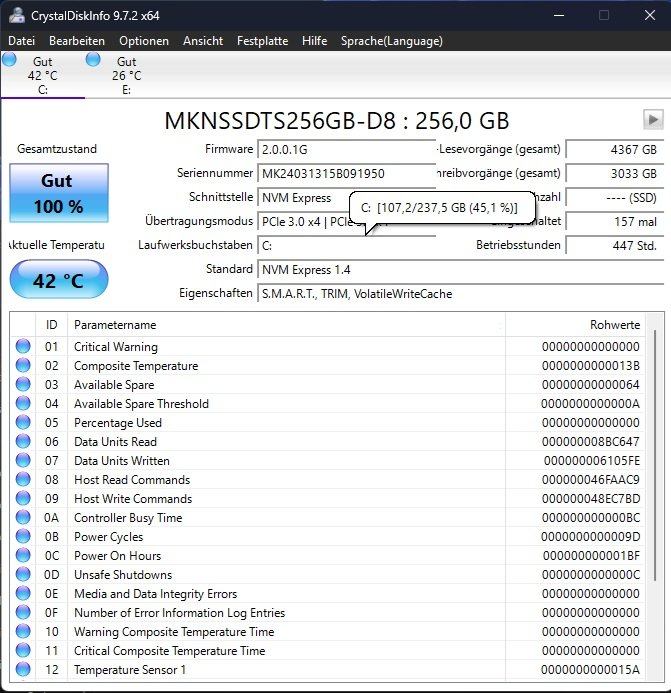Click the total reads value 4367 GB
This screenshot has height=693, width=671.
click(x=615, y=149)
